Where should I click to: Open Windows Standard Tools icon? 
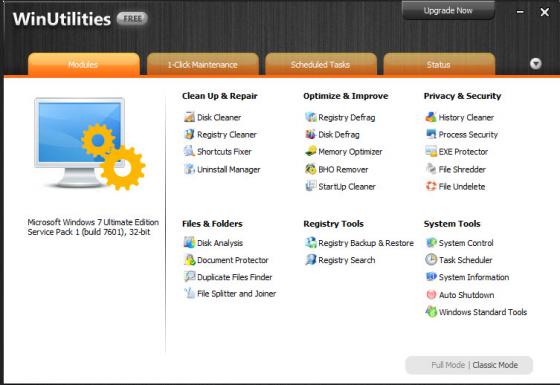coord(431,312)
